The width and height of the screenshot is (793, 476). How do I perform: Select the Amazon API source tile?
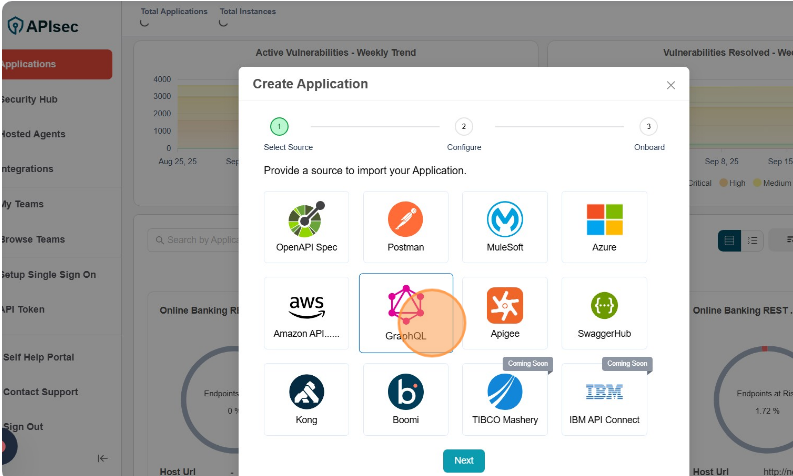(306, 306)
